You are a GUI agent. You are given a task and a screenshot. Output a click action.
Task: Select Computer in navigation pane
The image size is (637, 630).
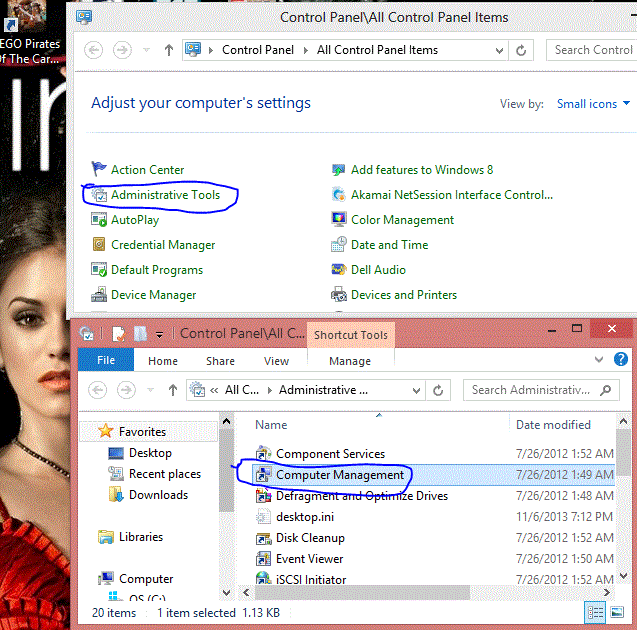(x=146, y=579)
